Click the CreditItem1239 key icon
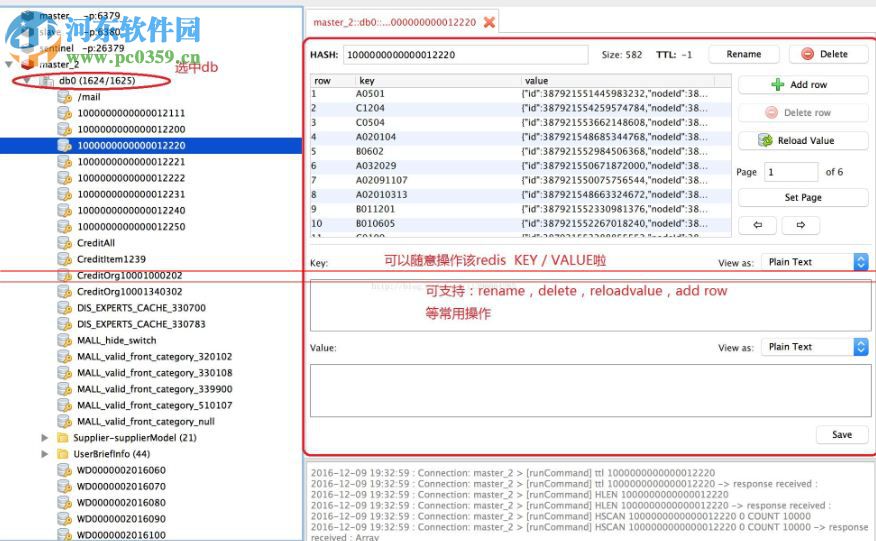 [x=65, y=259]
